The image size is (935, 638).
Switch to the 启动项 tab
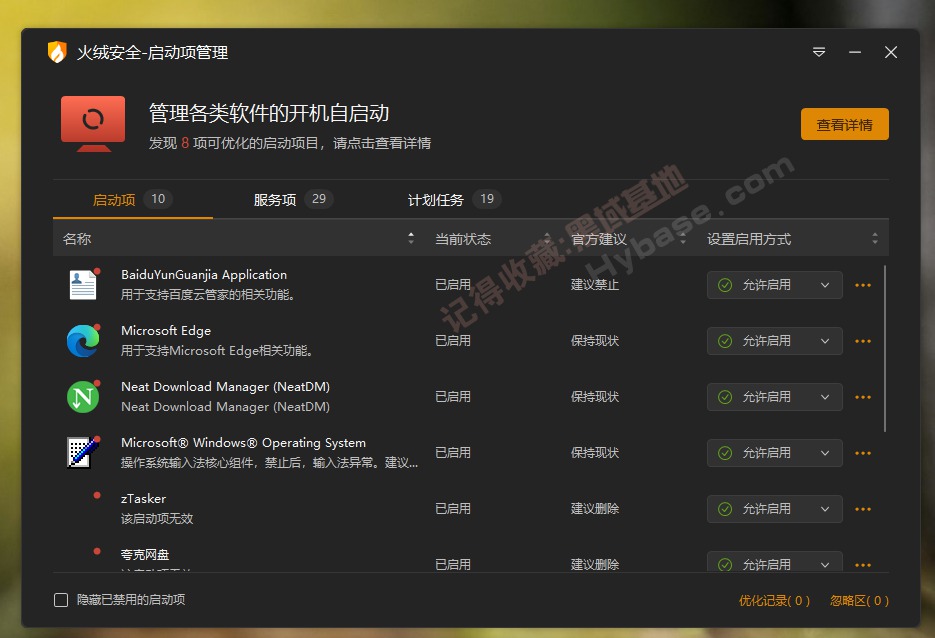pos(132,199)
